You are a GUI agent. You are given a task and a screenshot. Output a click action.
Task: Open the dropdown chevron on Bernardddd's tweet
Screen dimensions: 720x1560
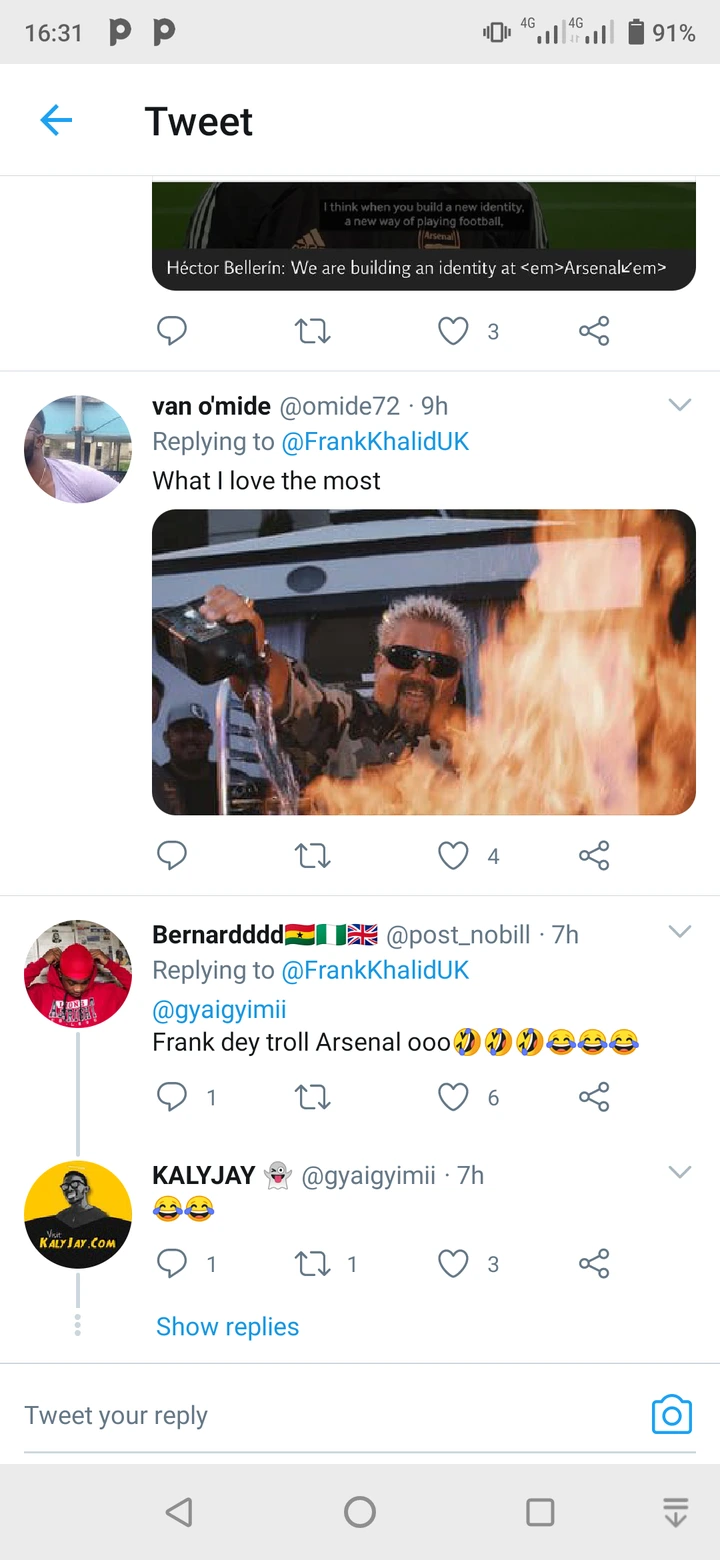680,932
